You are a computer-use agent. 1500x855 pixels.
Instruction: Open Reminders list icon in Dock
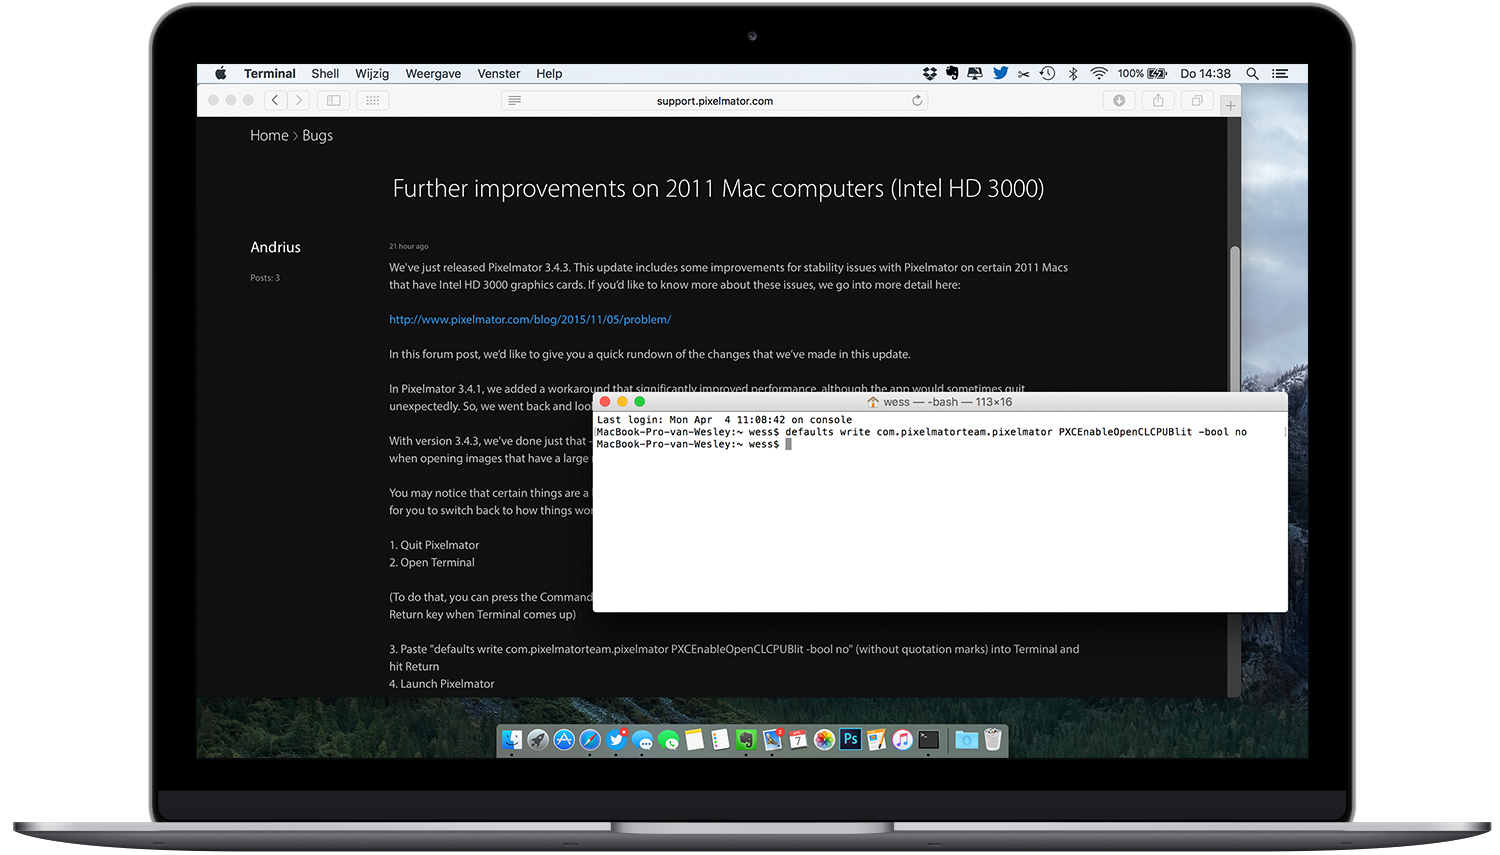[x=720, y=740]
